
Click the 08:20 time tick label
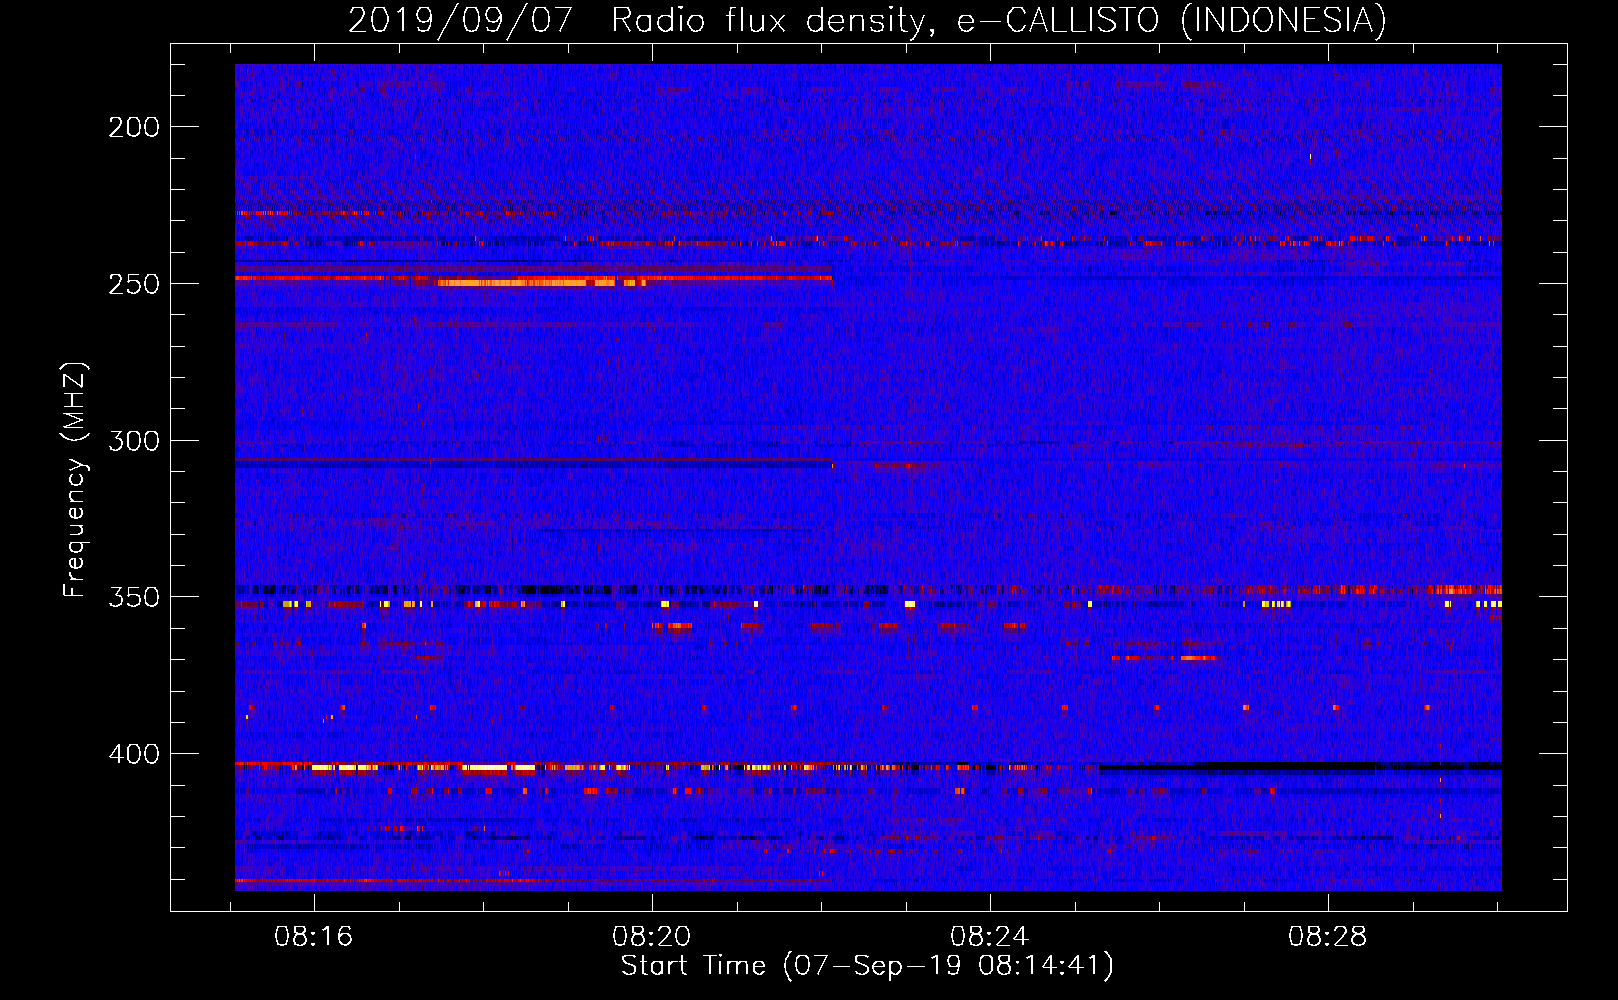[x=652, y=937]
